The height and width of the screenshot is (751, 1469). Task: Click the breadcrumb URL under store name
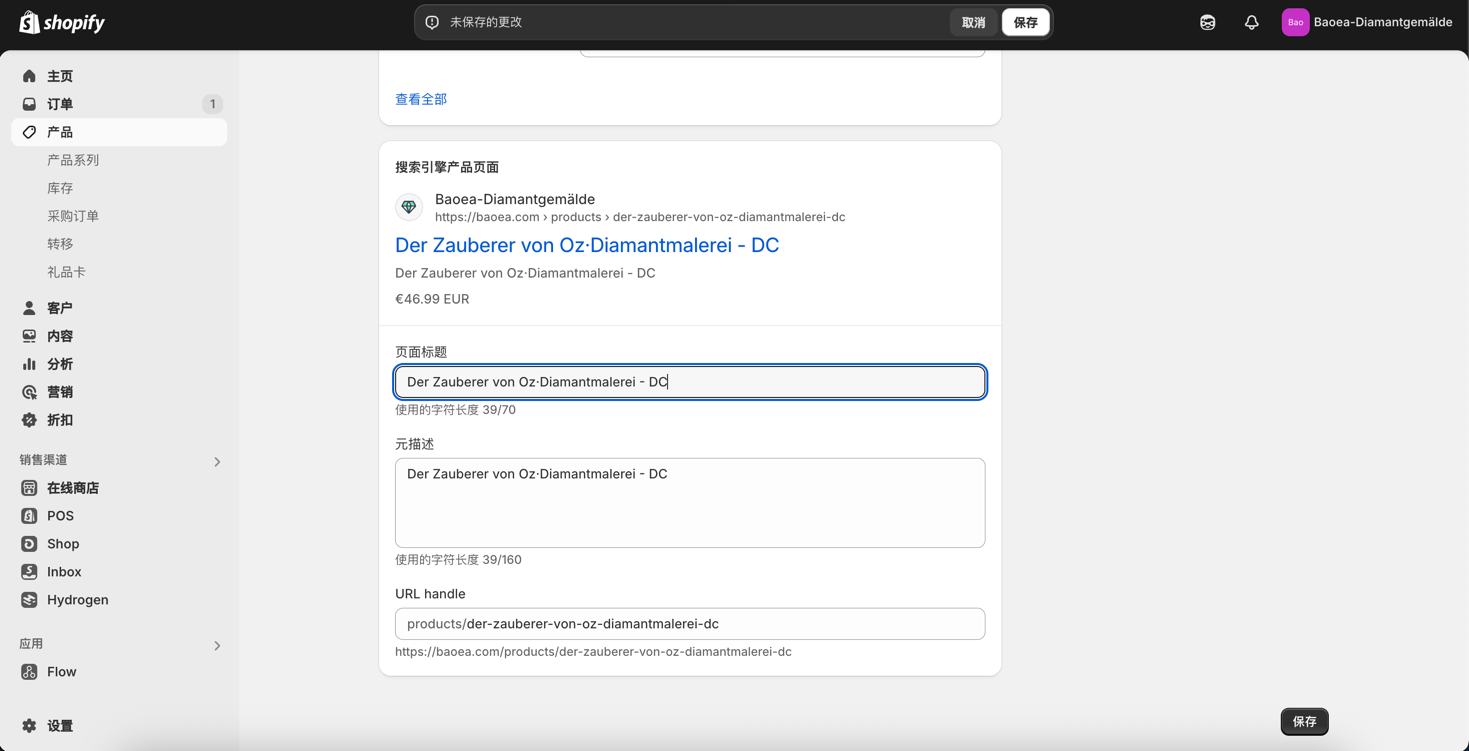pos(640,217)
